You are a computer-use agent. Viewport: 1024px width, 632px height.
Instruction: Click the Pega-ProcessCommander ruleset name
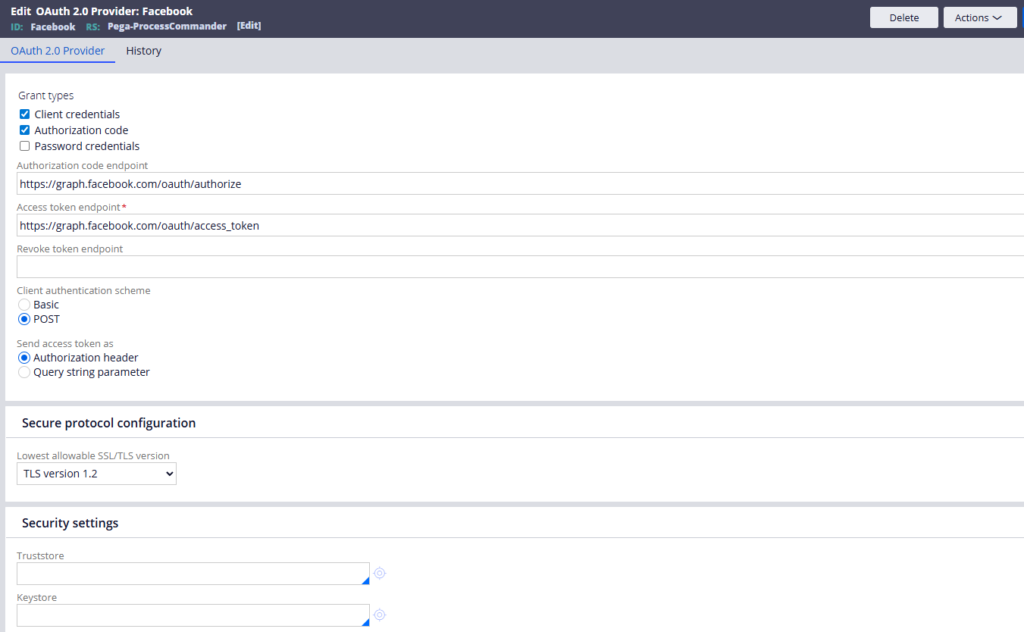(x=167, y=26)
